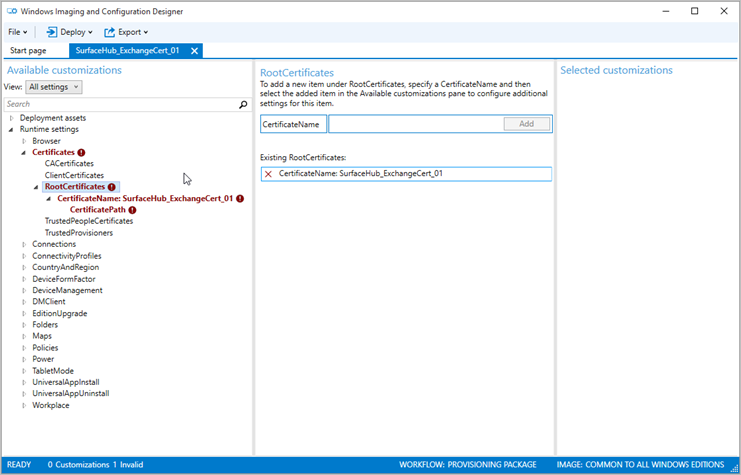
Task: Collapse the Runtime settings node
Action: coord(11,129)
